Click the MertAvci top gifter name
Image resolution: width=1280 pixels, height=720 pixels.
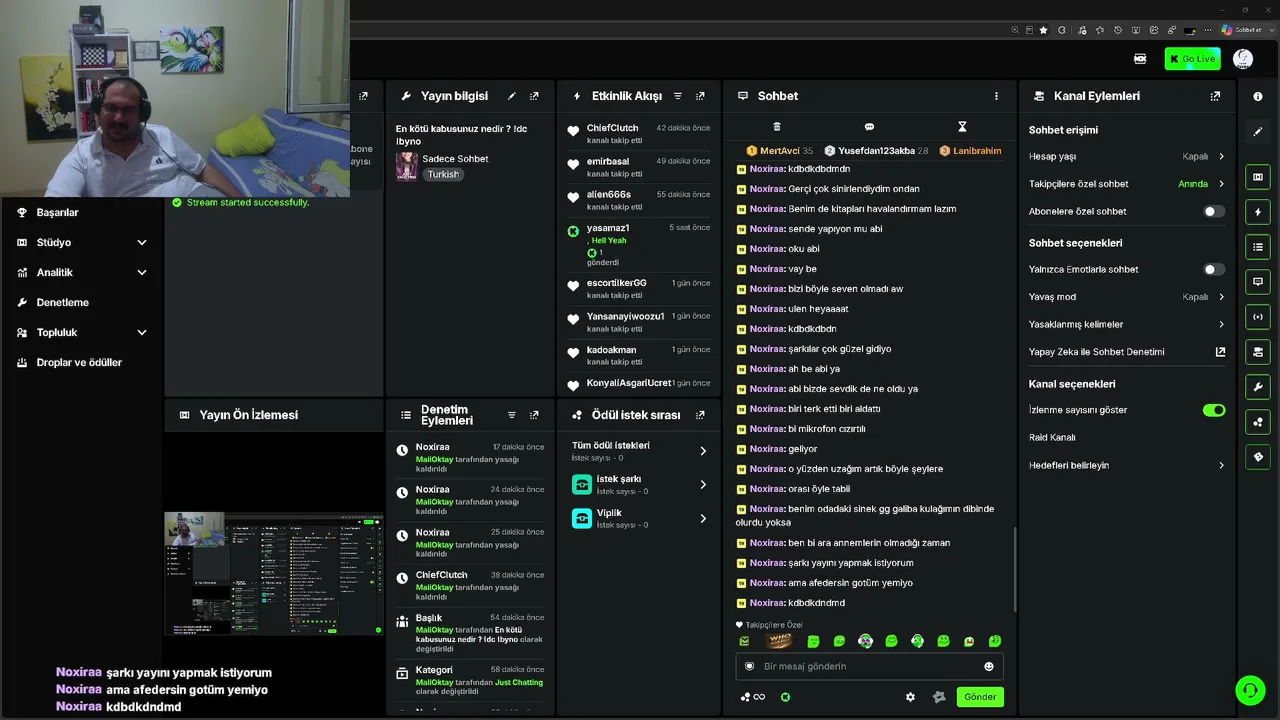click(780, 151)
